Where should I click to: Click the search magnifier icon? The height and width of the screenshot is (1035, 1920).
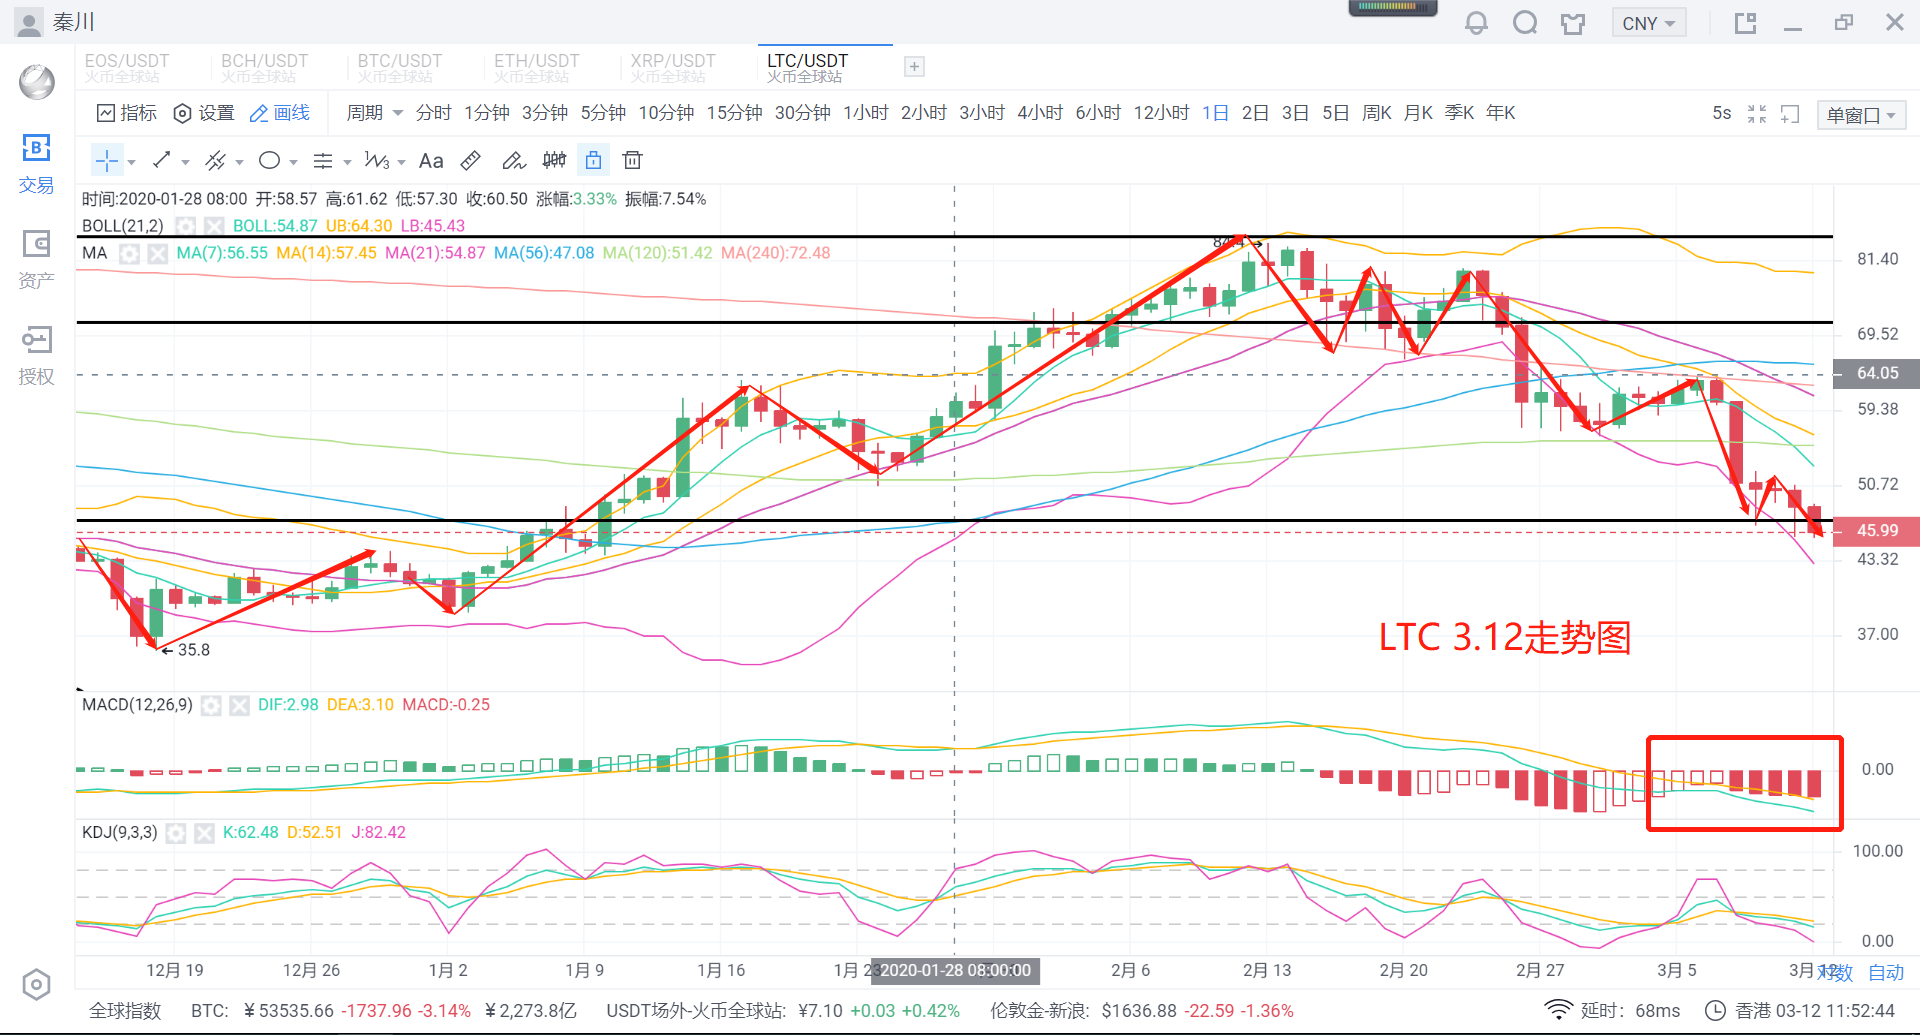point(1525,23)
